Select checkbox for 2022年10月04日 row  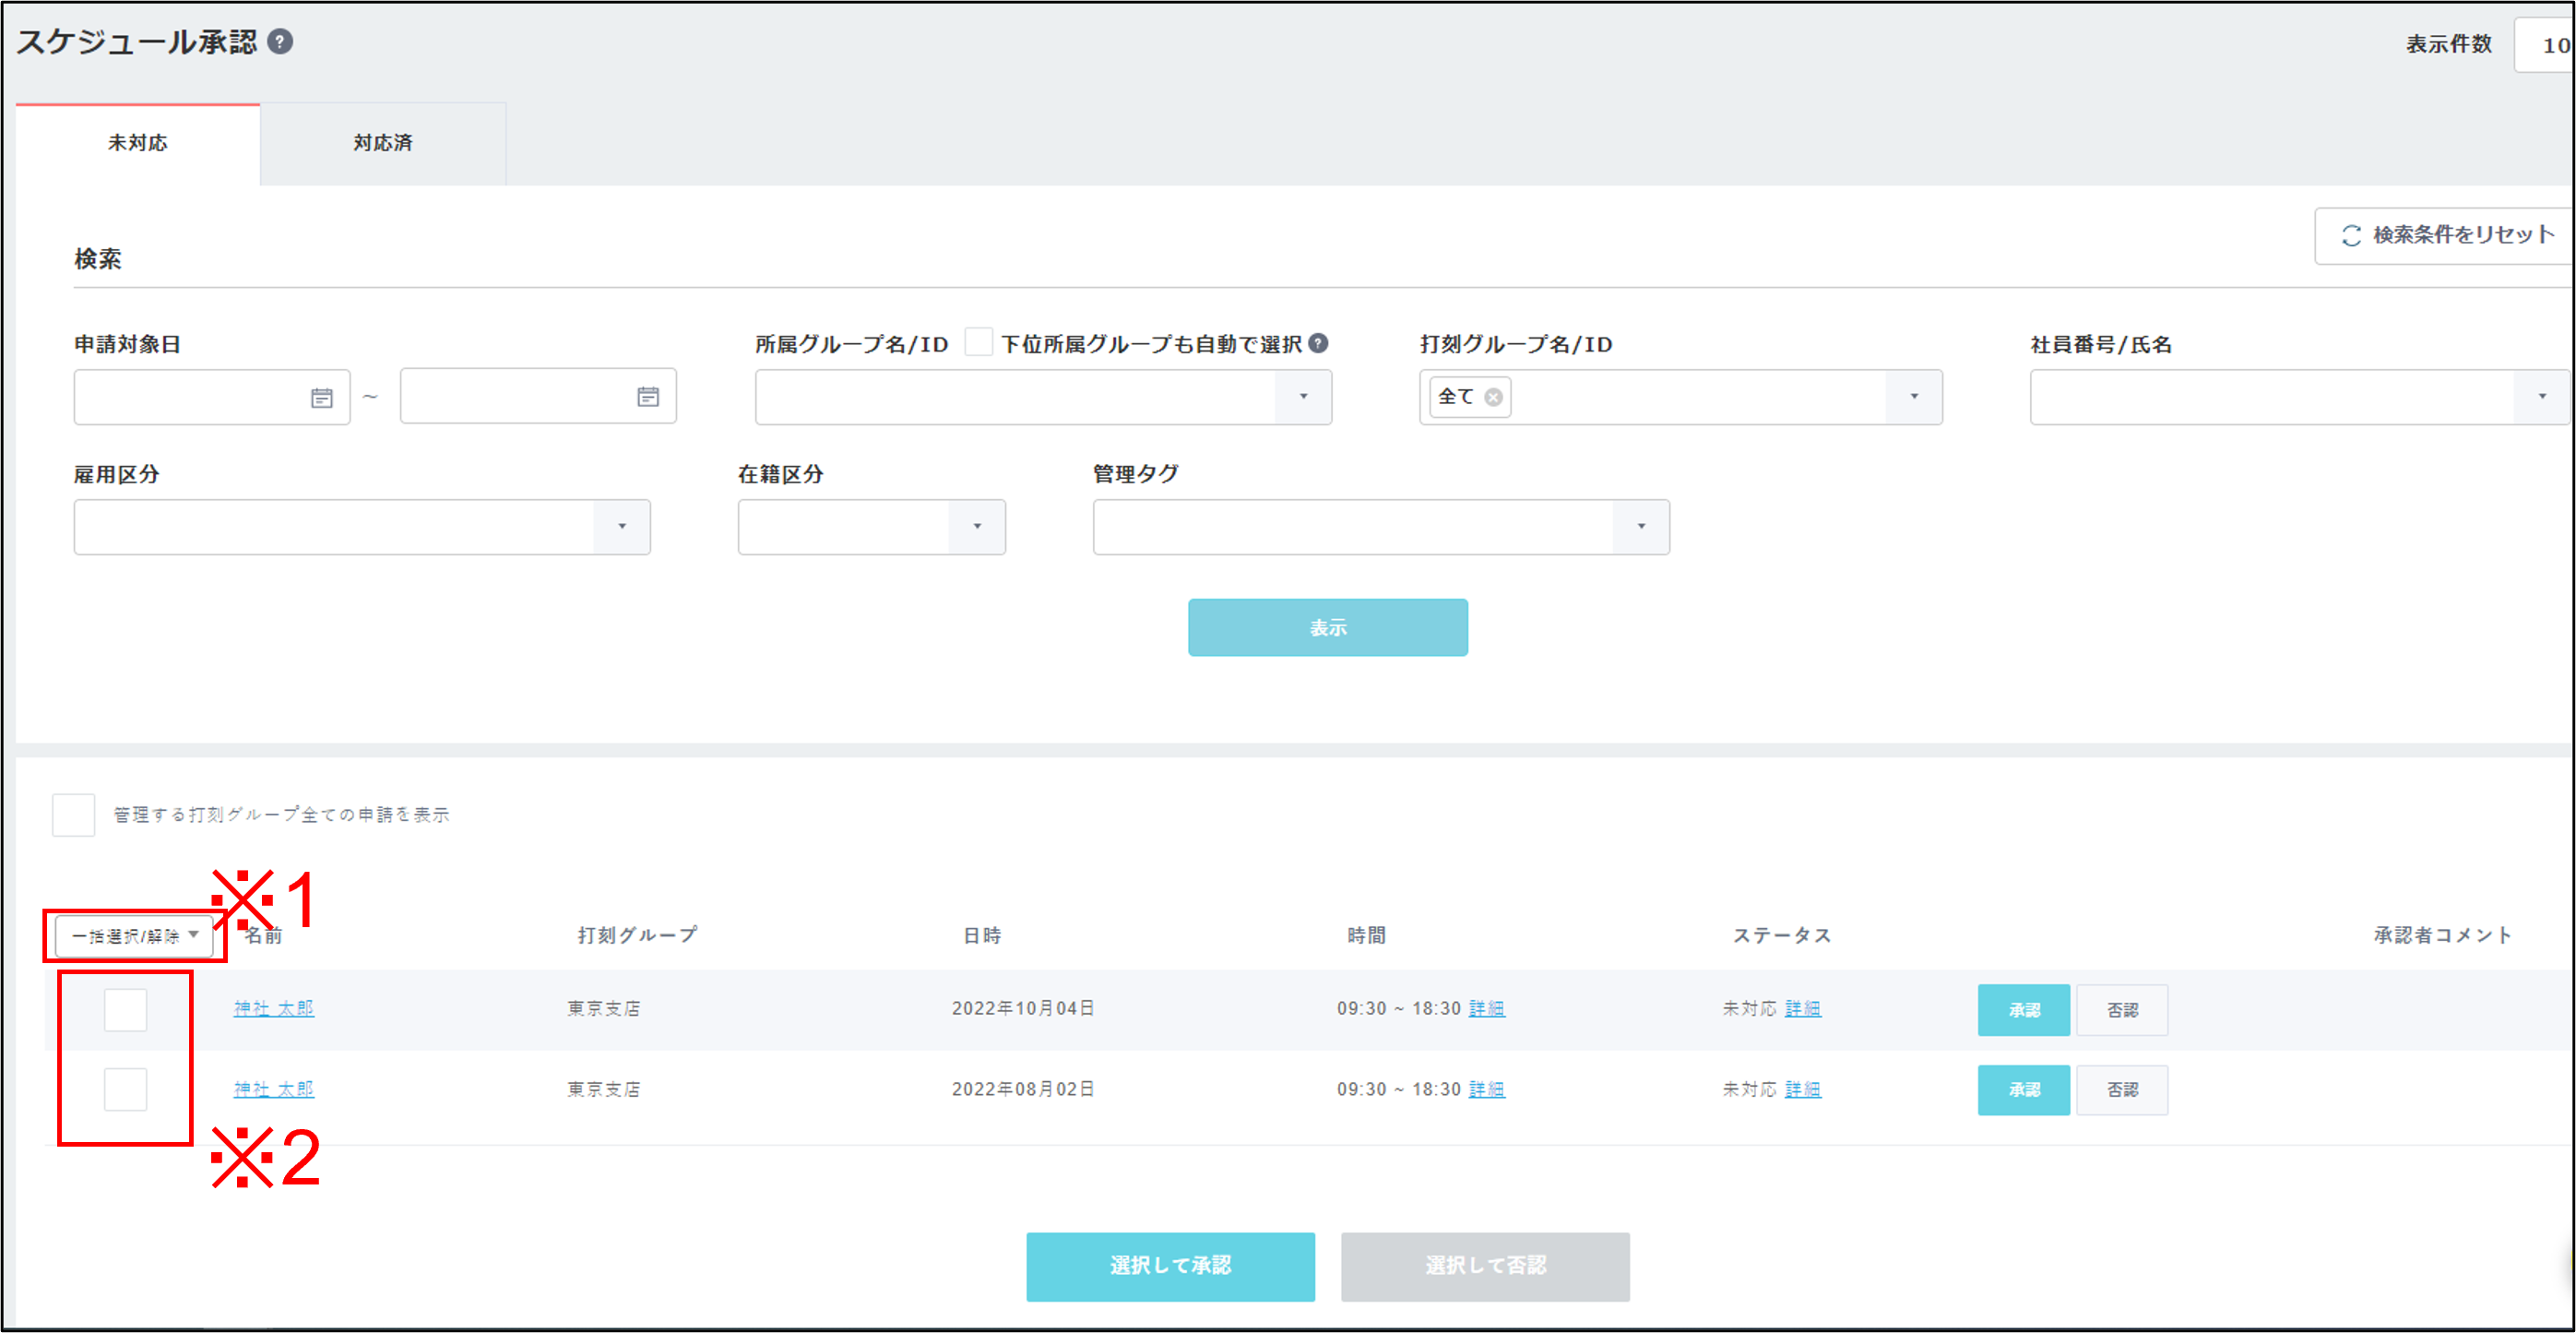pyautogui.click(x=126, y=1009)
